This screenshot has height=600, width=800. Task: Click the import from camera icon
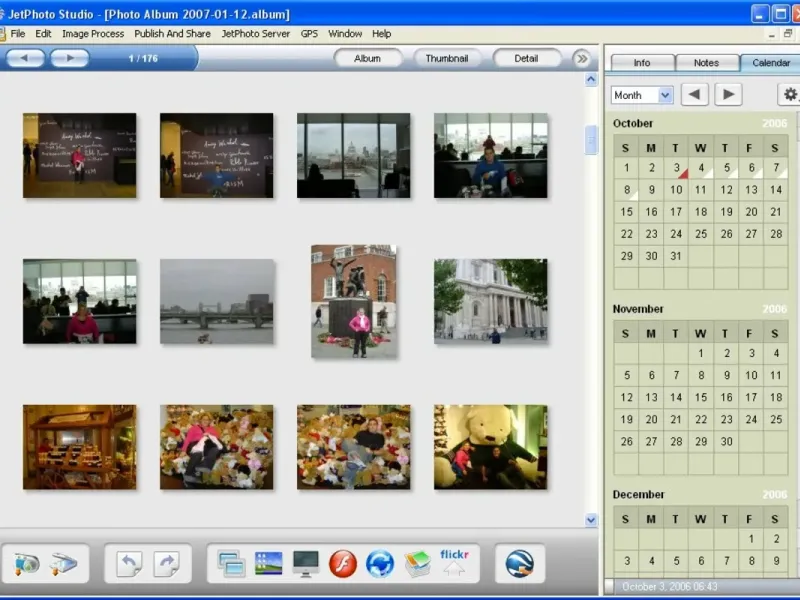click(27, 564)
